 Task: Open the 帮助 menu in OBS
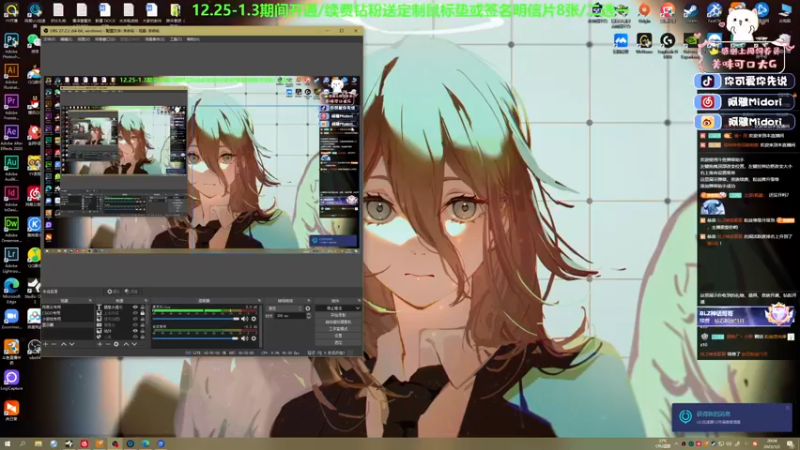(193, 39)
